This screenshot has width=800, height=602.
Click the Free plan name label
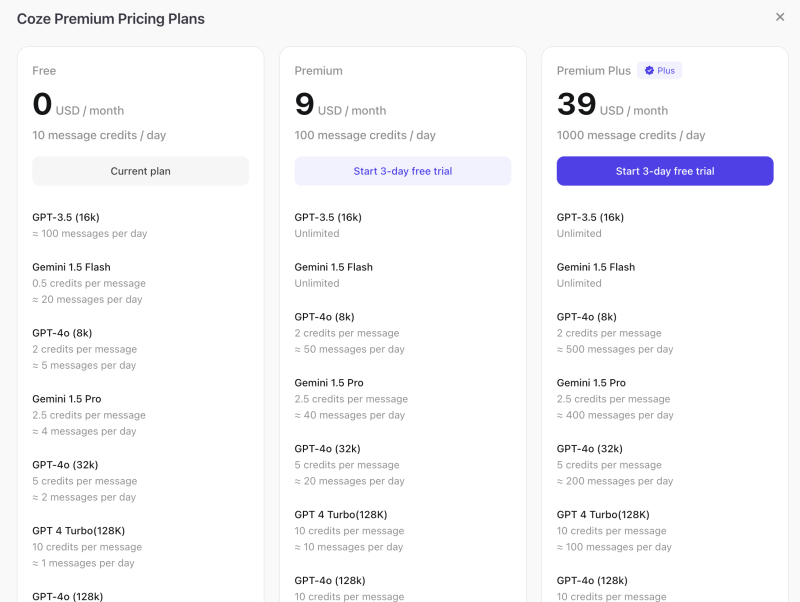tap(44, 71)
